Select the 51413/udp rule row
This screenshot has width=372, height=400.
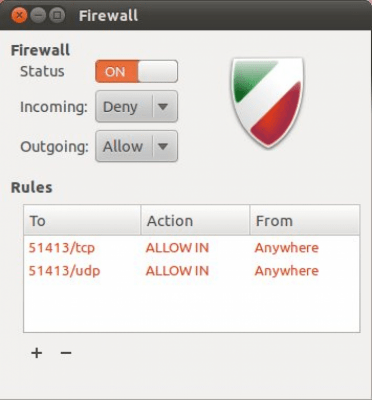[x=192, y=271]
